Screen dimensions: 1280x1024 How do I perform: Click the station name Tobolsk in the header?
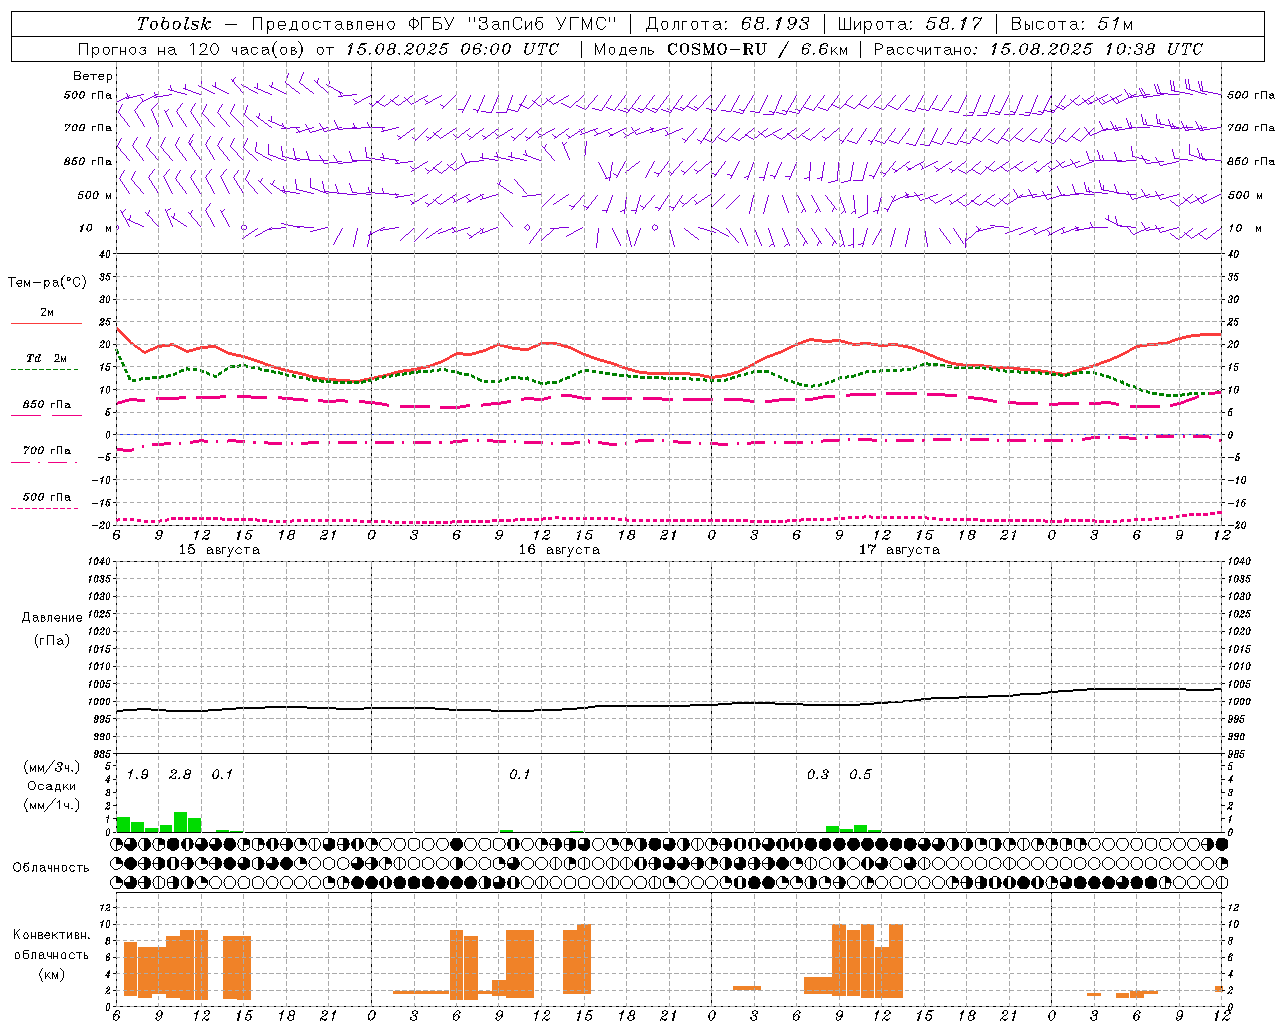[x=174, y=24]
